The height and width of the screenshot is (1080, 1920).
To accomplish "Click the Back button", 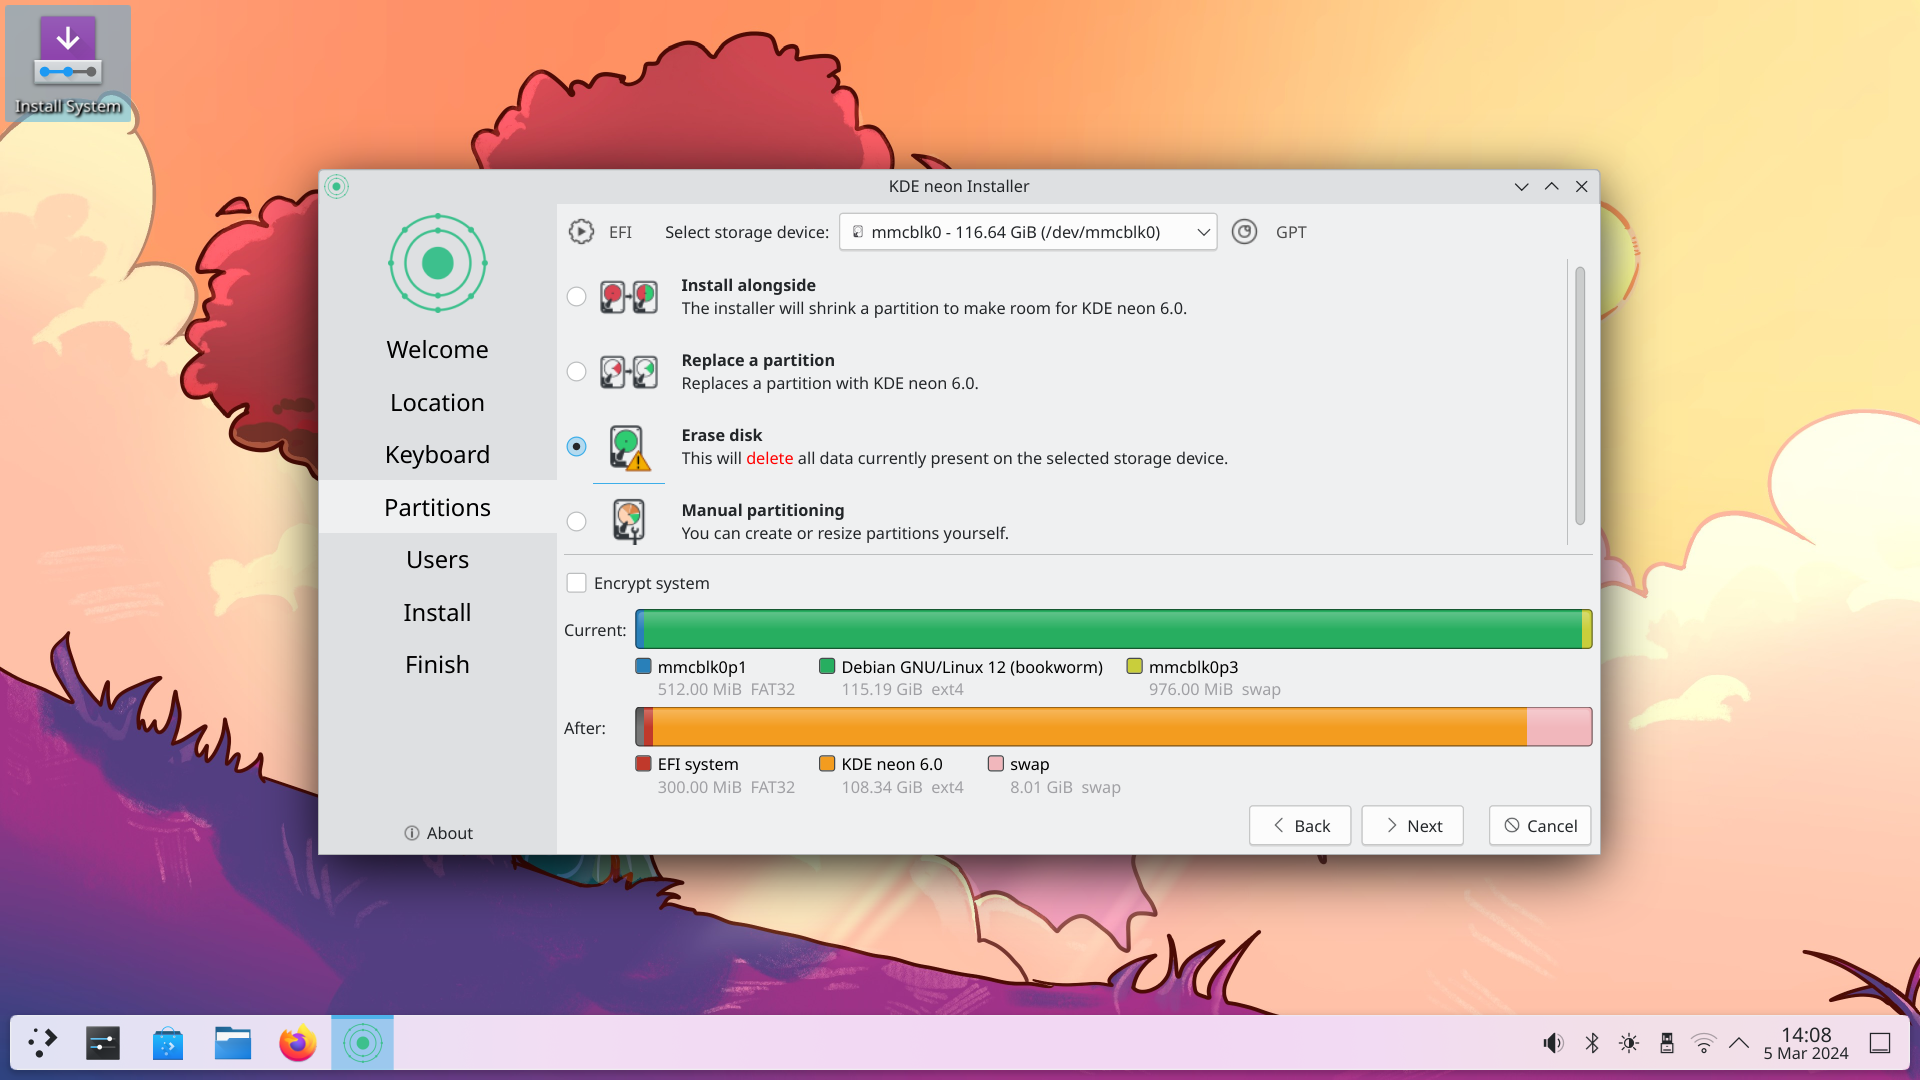I will pos(1300,826).
